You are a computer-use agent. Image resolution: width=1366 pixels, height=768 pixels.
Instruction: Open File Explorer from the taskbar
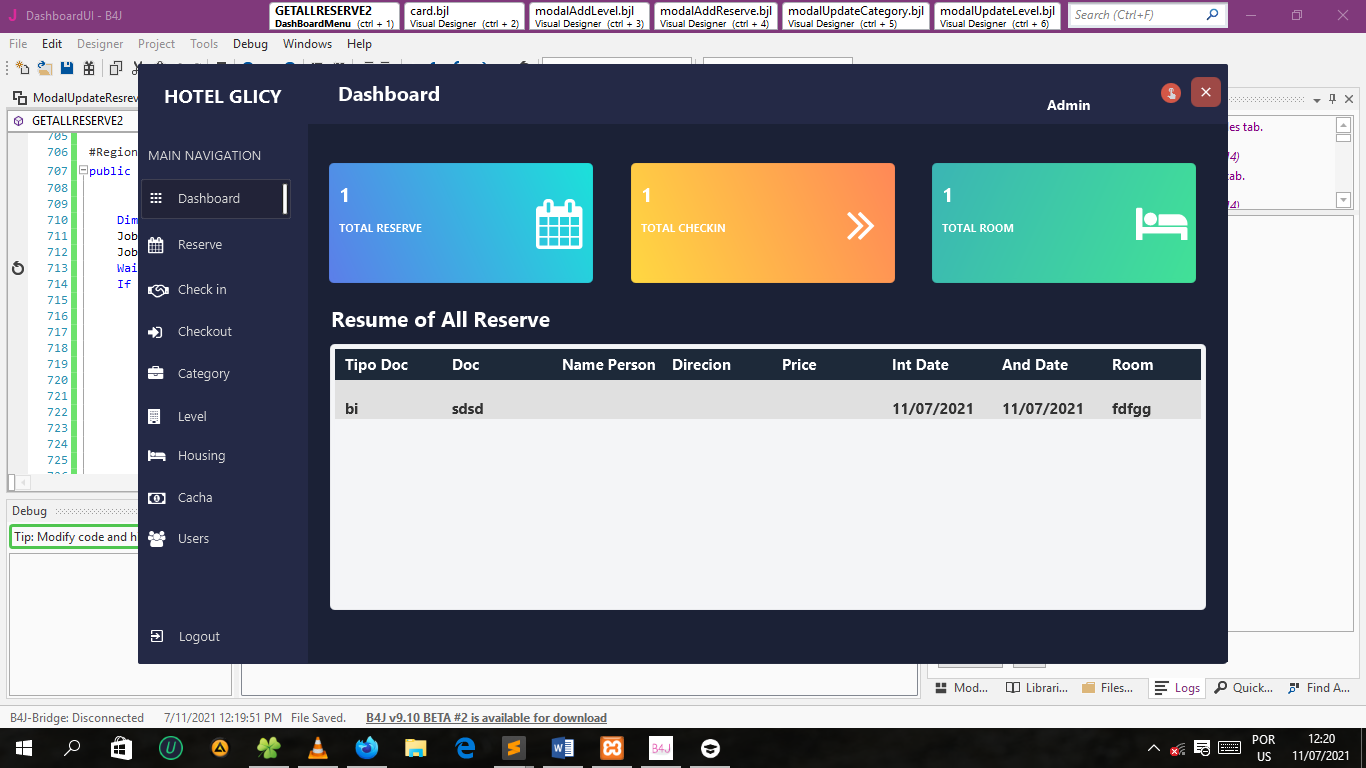coord(416,748)
